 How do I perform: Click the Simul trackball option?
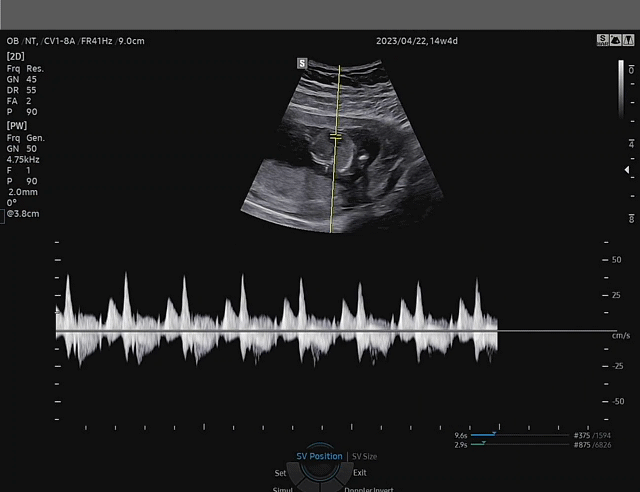(x=282, y=489)
